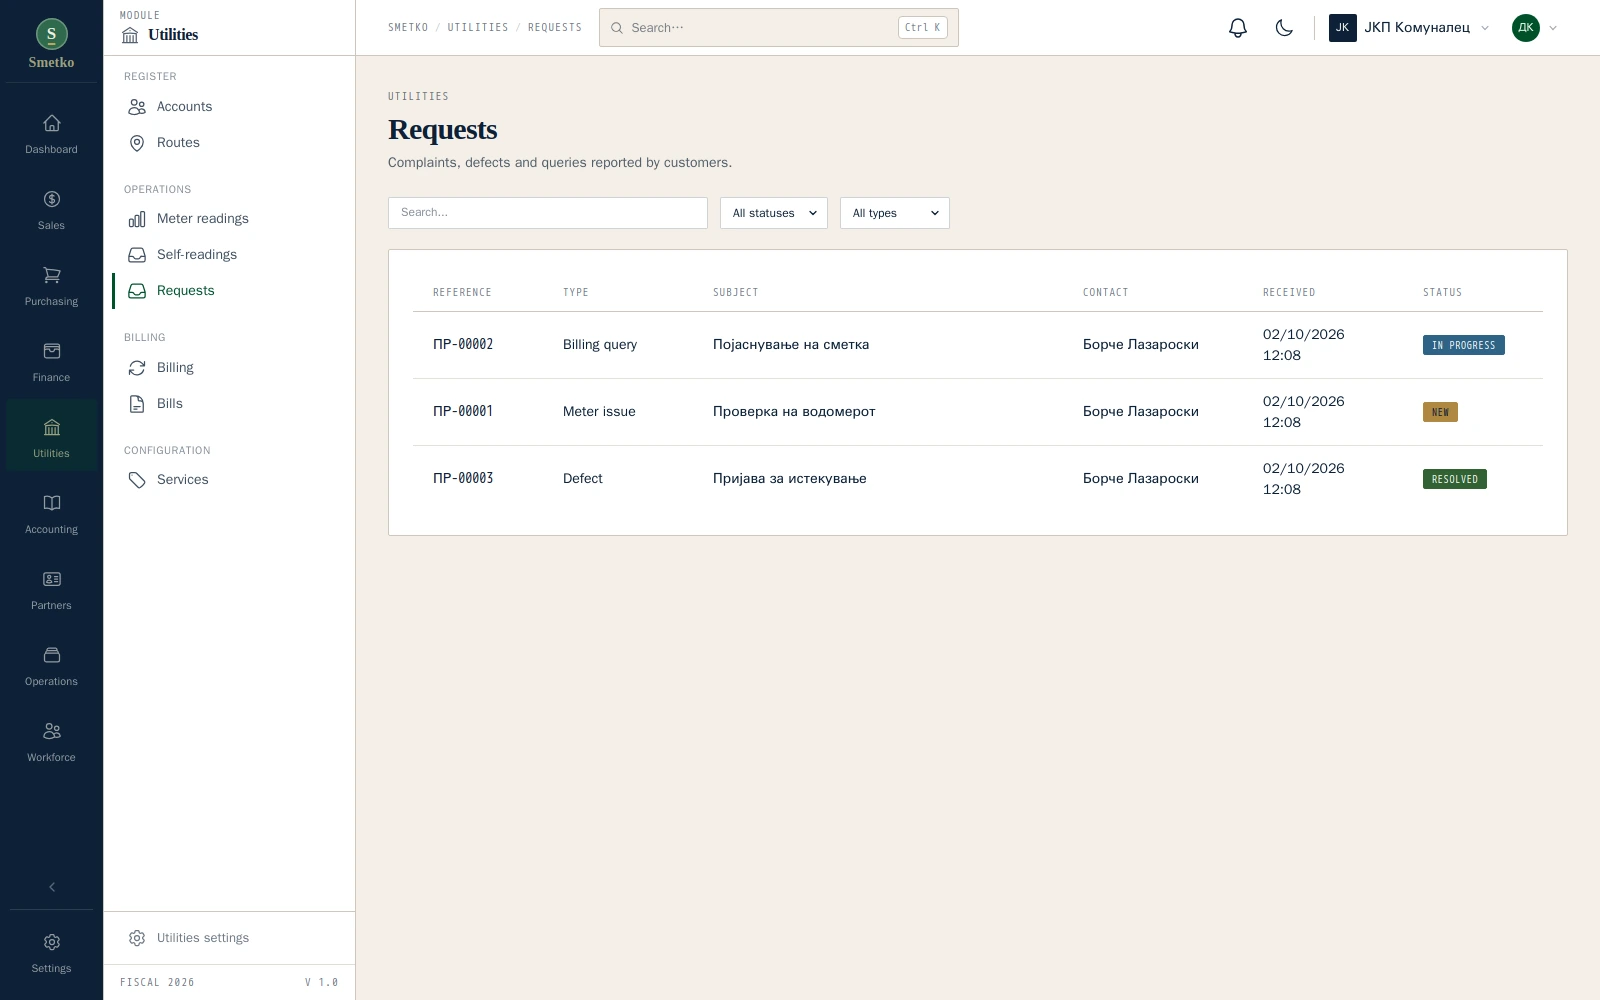Click the NEW status badge
1600x1000 pixels.
click(1440, 412)
